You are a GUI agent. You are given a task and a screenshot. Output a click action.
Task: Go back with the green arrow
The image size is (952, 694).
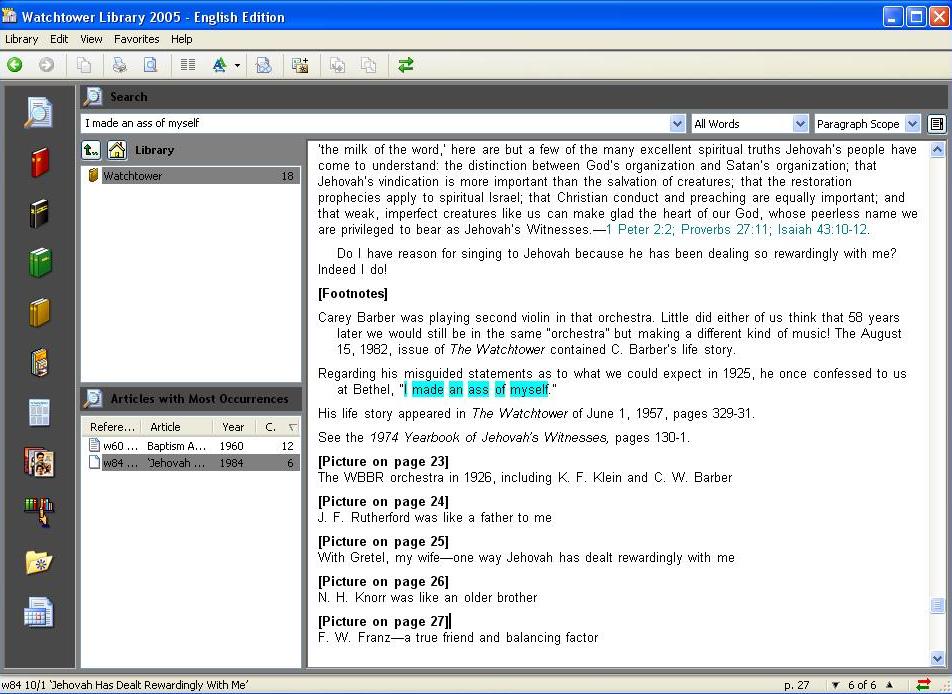(x=15, y=64)
